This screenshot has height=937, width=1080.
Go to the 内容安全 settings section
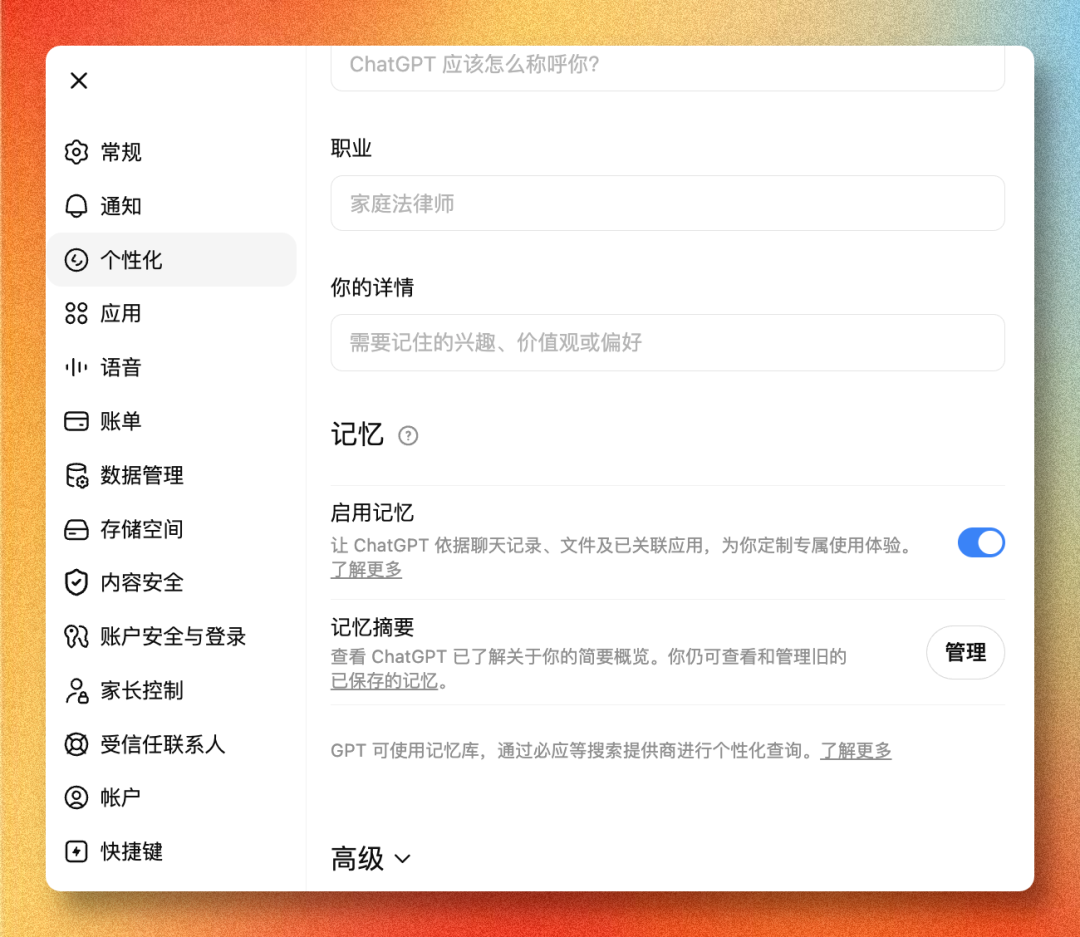pyautogui.click(x=172, y=583)
